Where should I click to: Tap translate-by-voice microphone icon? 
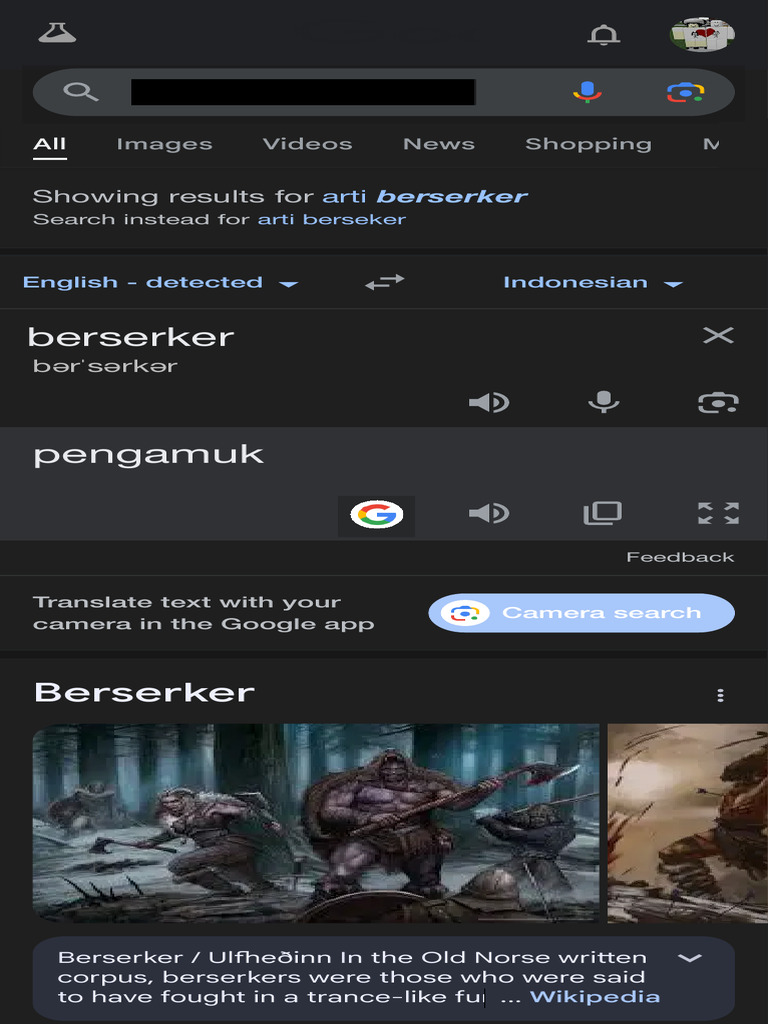click(603, 402)
